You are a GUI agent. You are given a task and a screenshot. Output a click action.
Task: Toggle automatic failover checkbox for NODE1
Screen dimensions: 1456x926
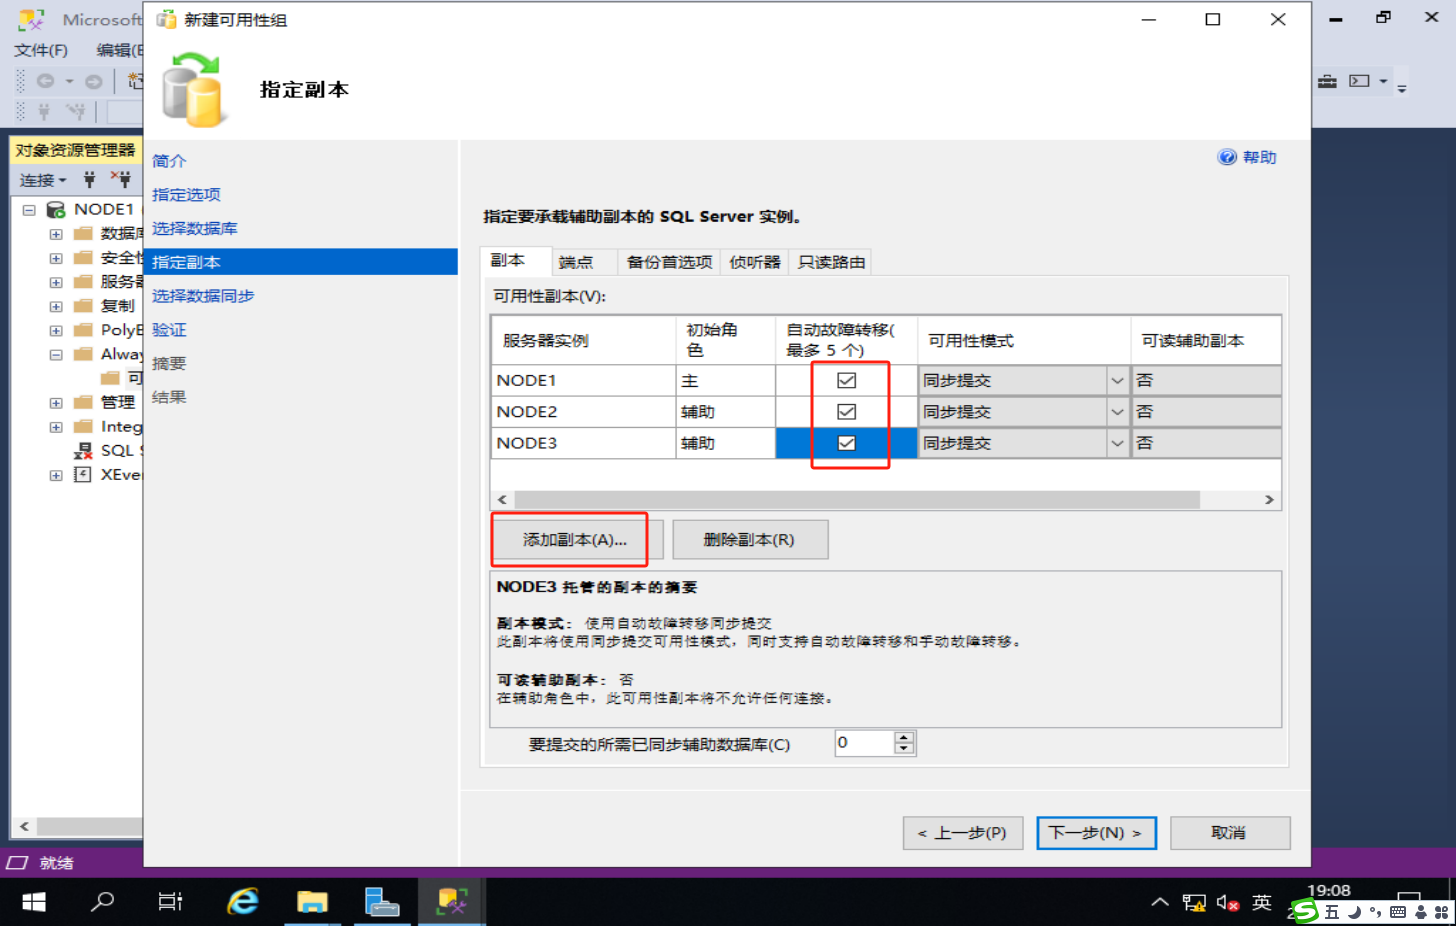[846, 380]
